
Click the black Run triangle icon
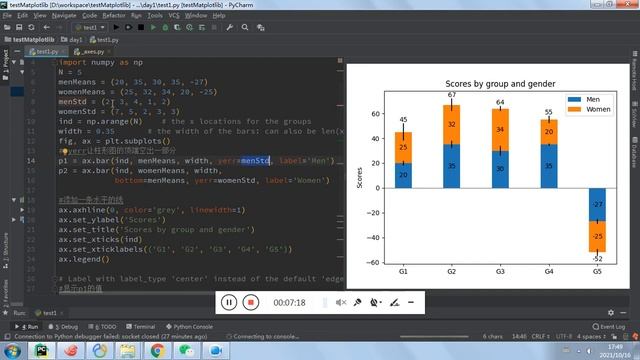pyautogui.click(x=116, y=27)
